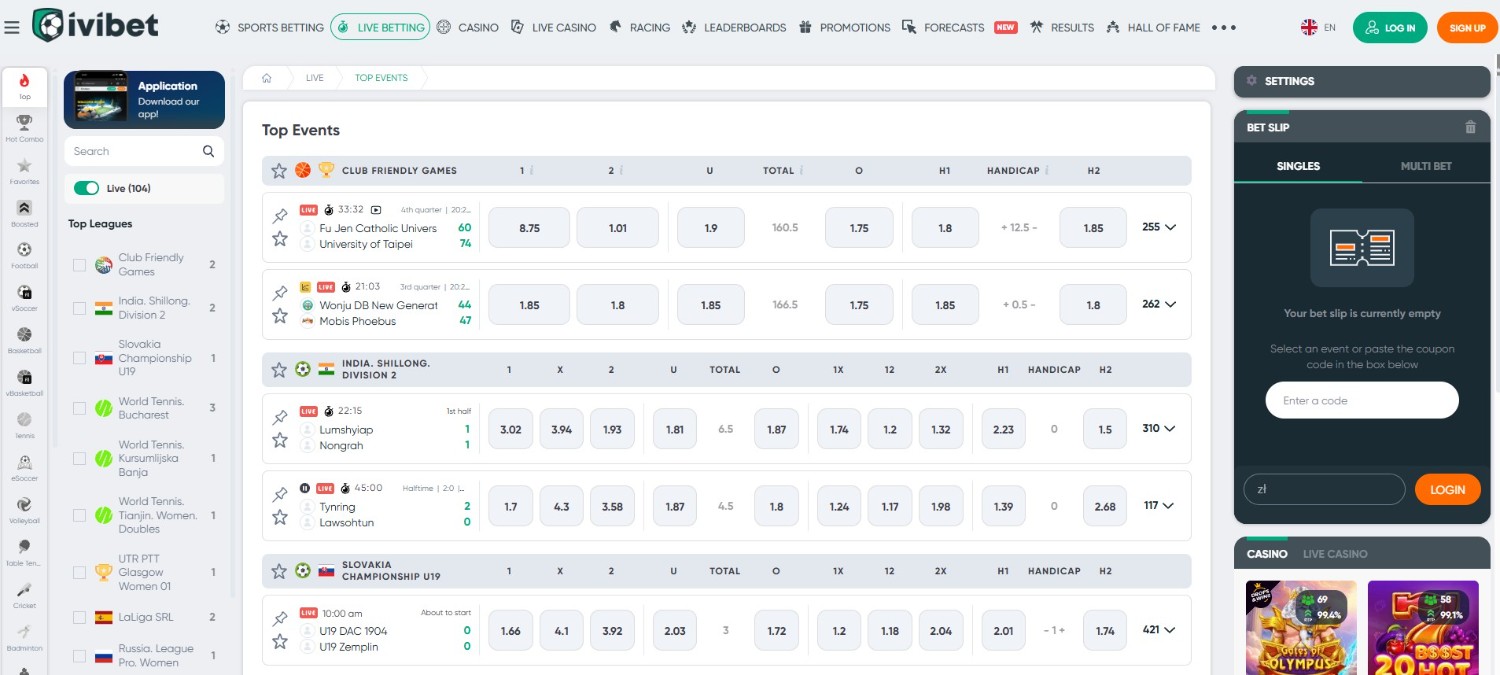The width and height of the screenshot is (1500, 675).
Task: Tick the World Tennis. Bucharest checkbox
Action: coord(79,408)
